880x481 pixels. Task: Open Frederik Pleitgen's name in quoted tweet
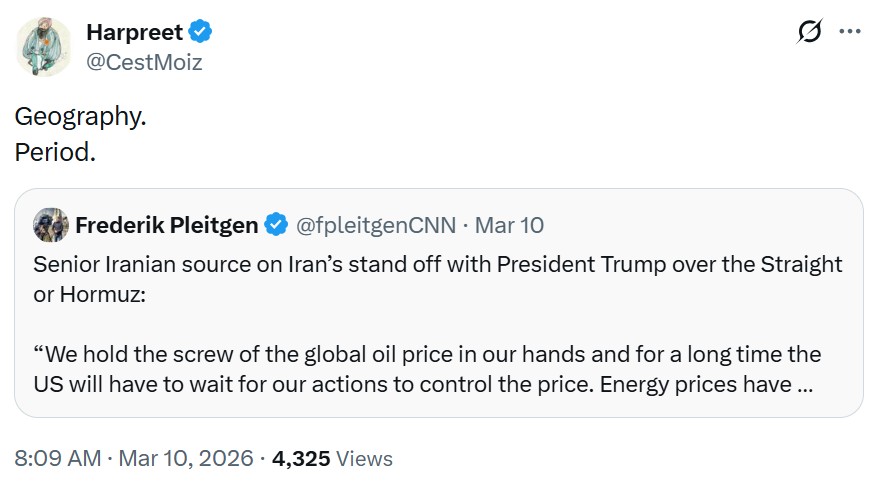167,225
